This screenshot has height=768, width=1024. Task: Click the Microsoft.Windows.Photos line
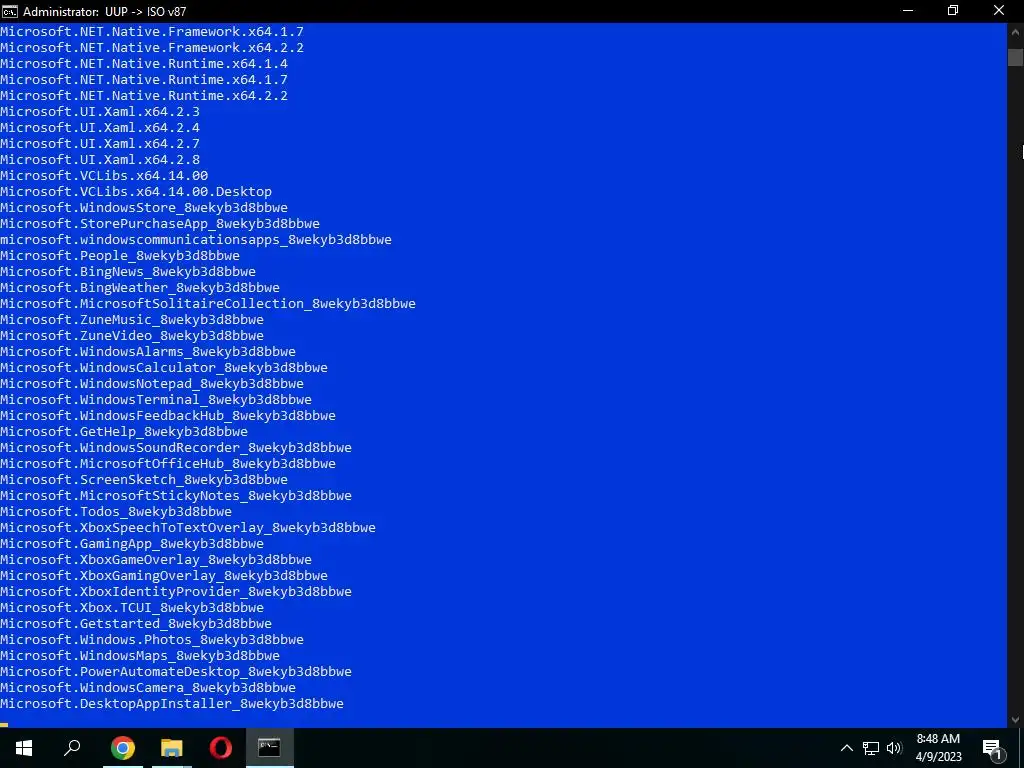tap(152, 639)
